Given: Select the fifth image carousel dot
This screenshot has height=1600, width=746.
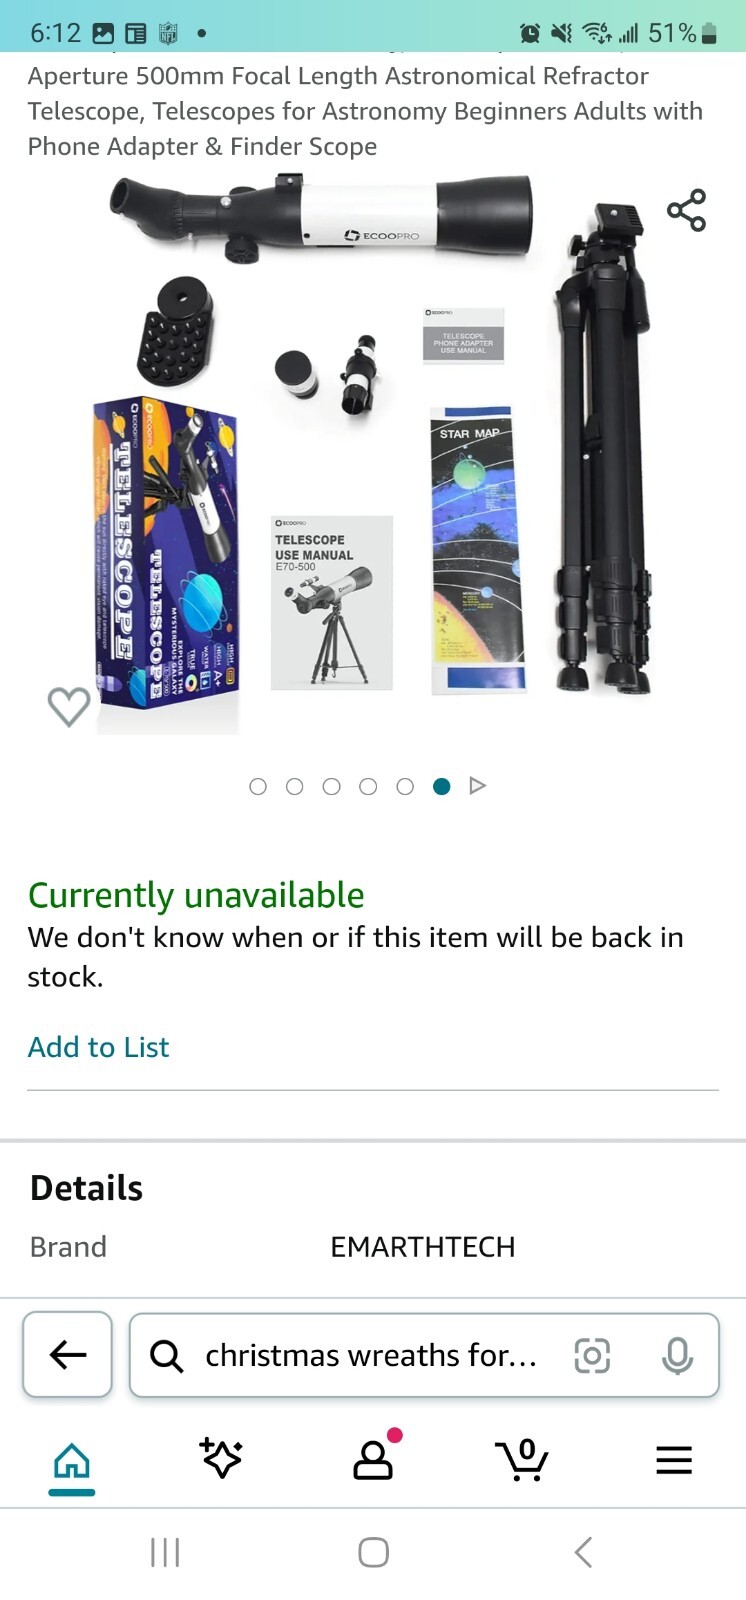Looking at the screenshot, I should 405,786.
